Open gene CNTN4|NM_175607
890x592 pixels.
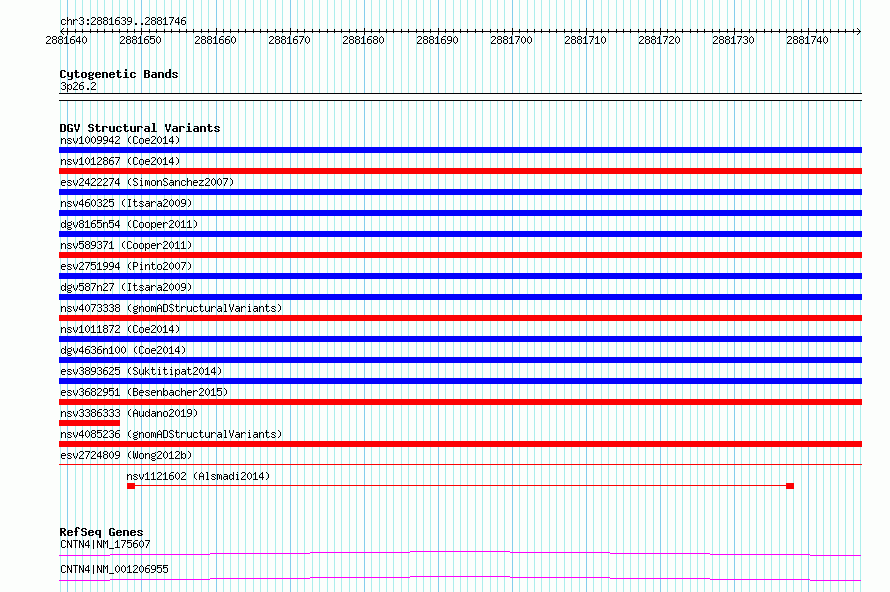[x=105, y=544]
